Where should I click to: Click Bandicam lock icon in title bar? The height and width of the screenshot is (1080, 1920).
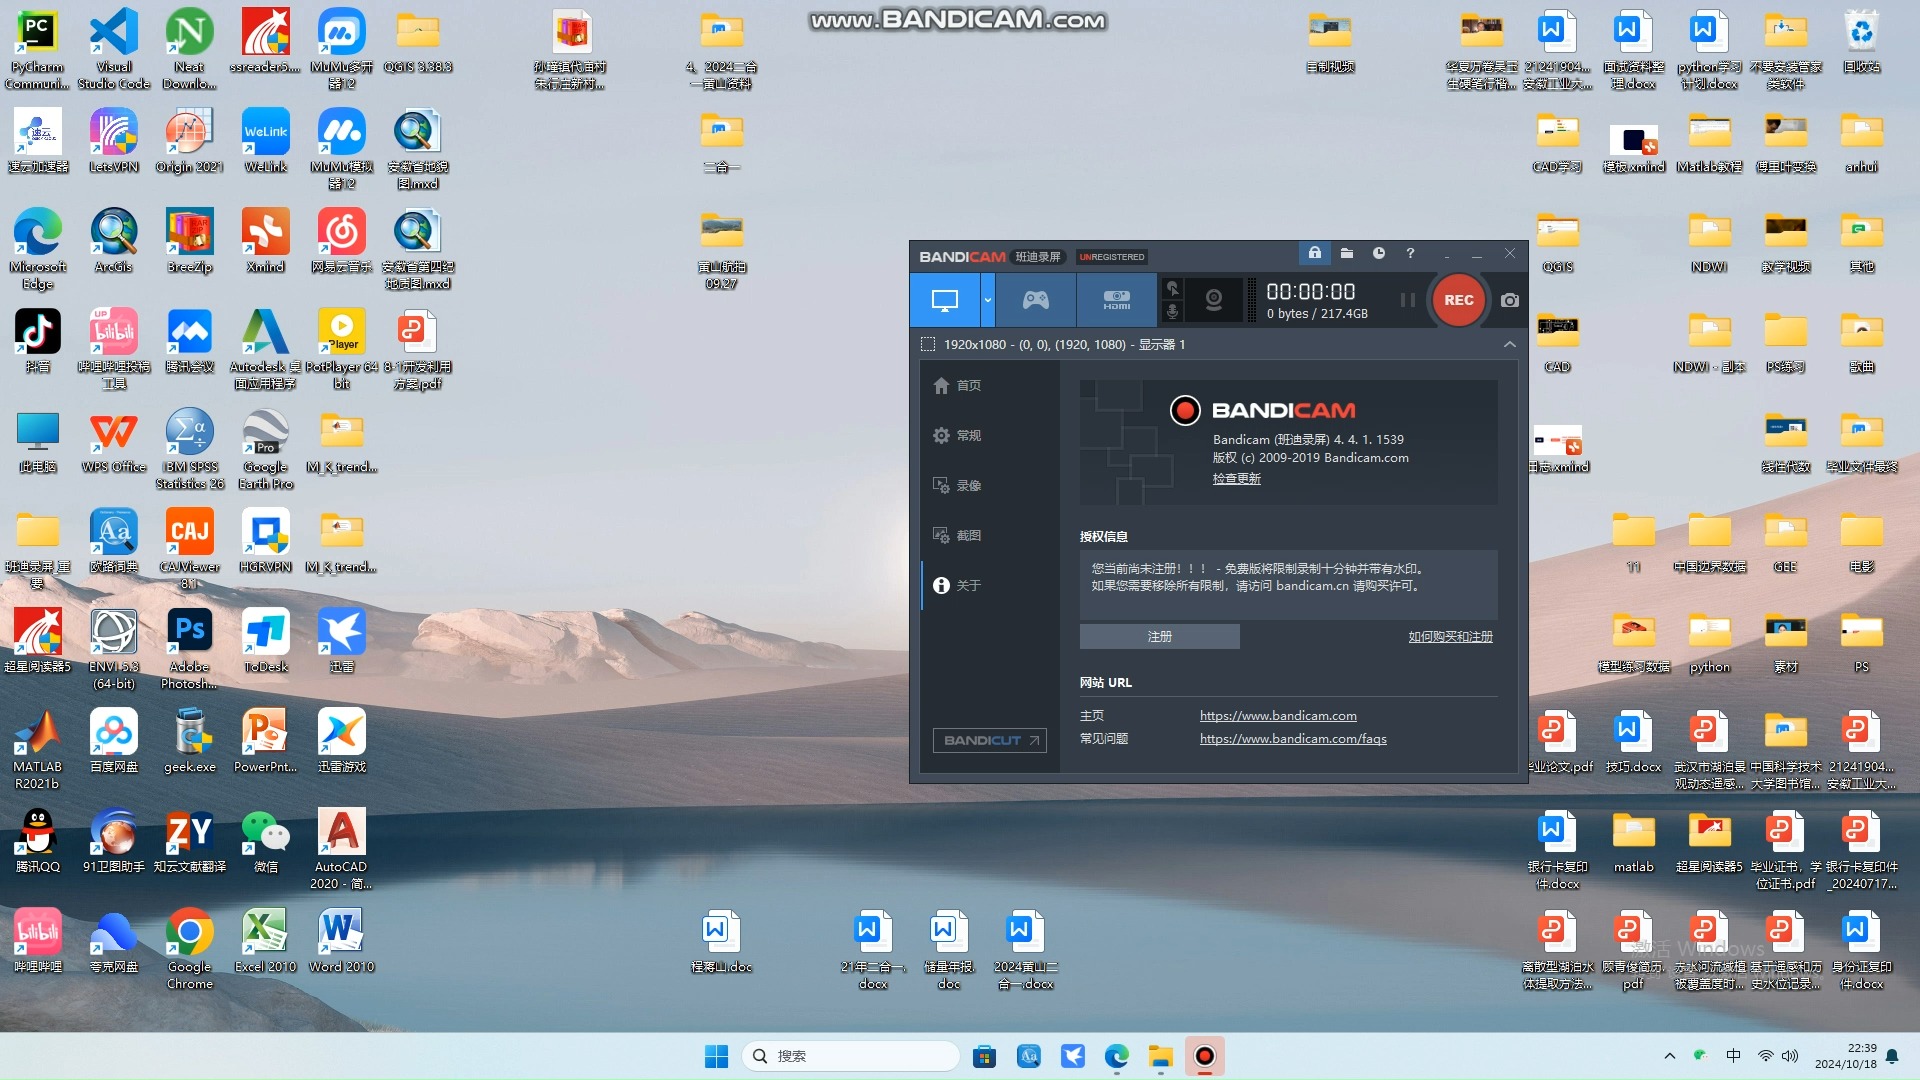(x=1314, y=254)
